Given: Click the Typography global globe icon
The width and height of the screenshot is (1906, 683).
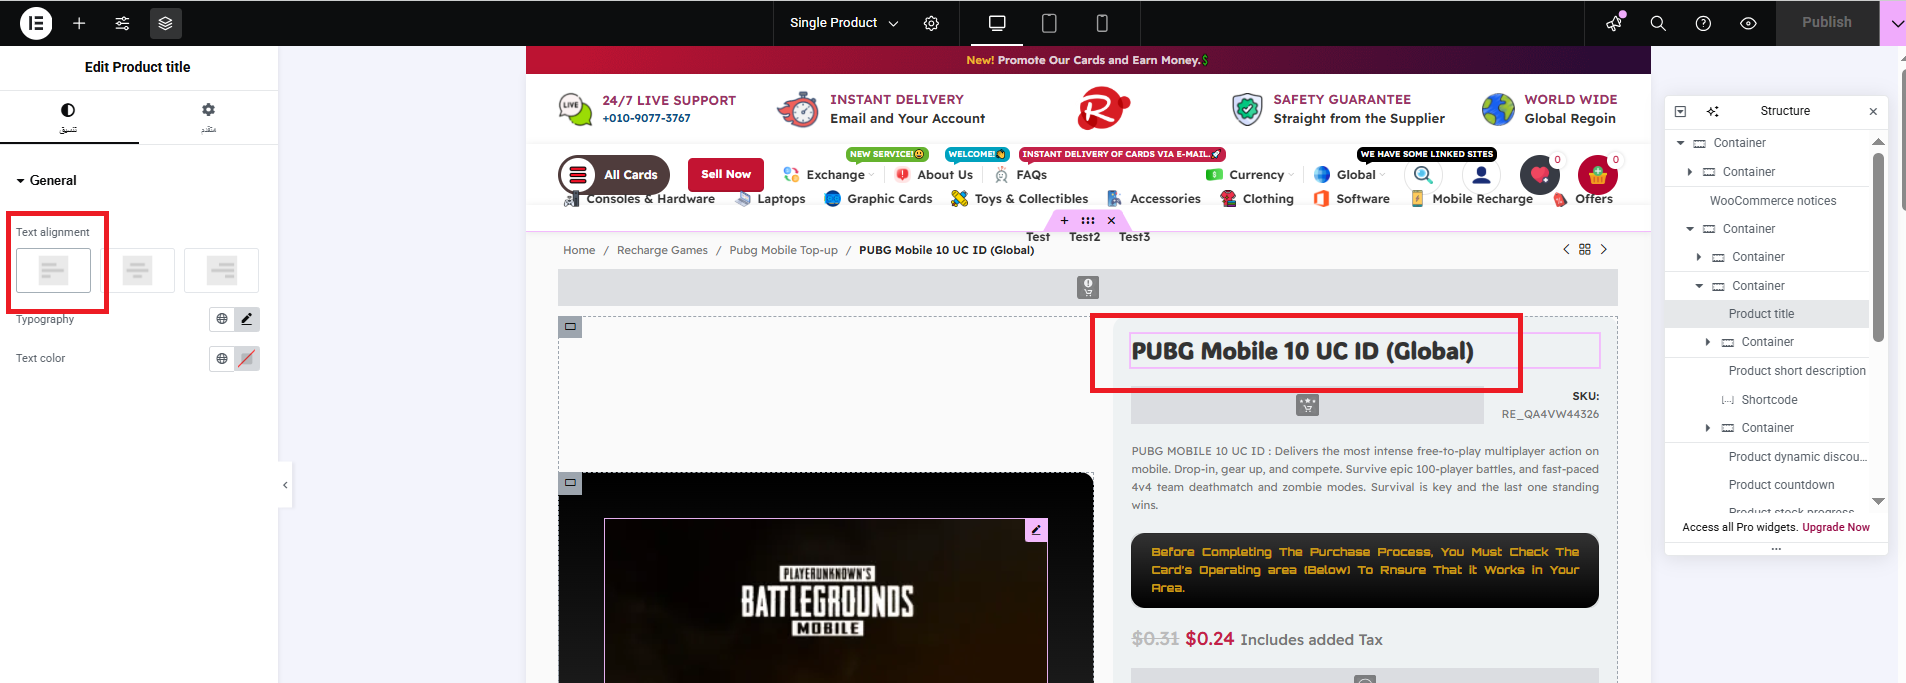Looking at the screenshot, I should [222, 319].
